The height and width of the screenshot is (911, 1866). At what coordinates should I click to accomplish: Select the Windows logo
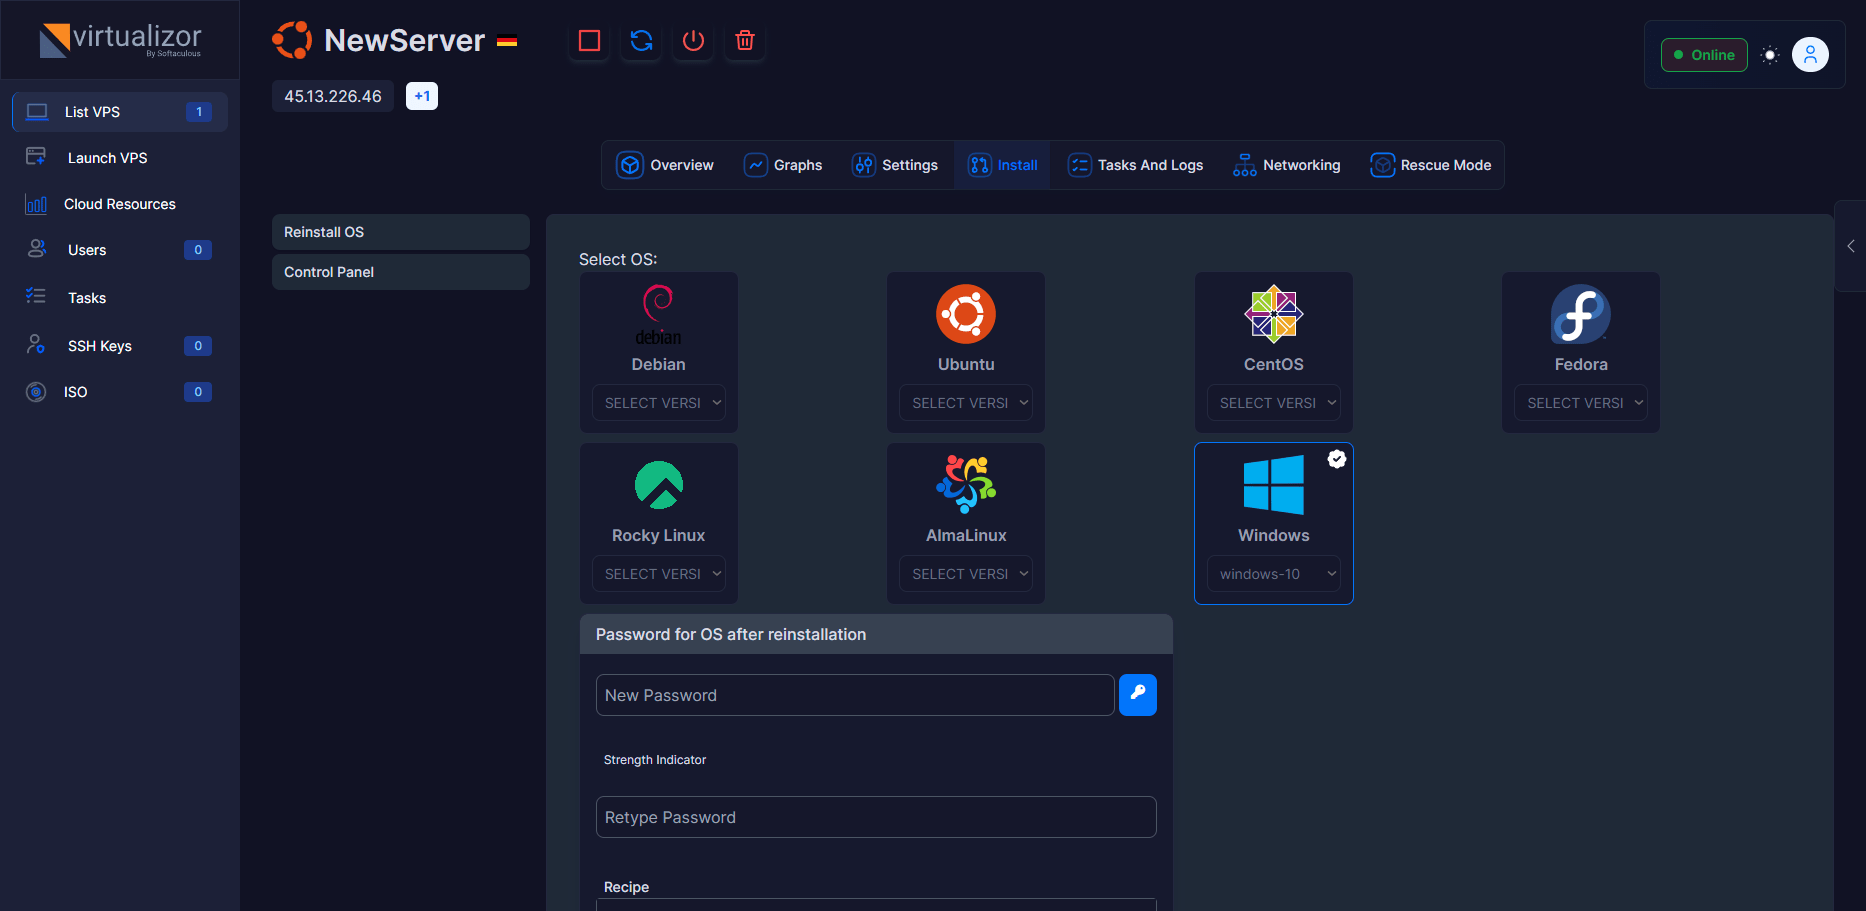(1274, 485)
